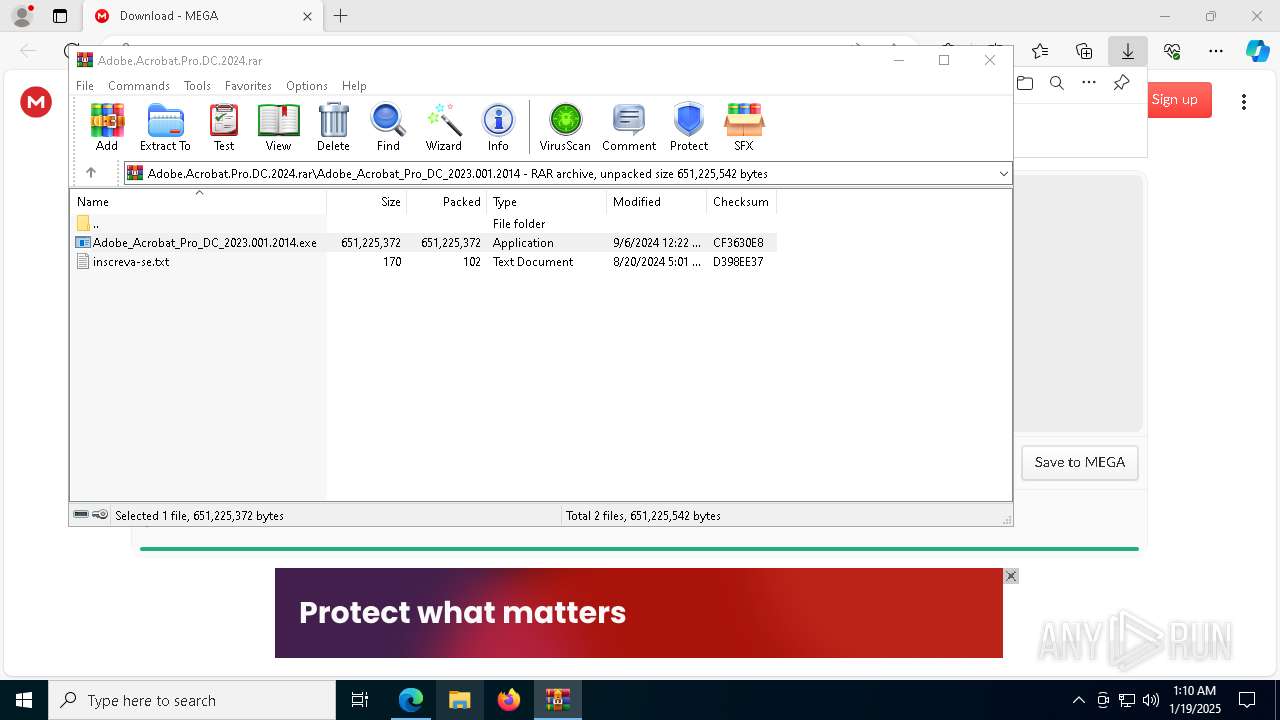Open Edge Settings and more menu
The width and height of the screenshot is (1280, 720).
pyautogui.click(x=1216, y=51)
